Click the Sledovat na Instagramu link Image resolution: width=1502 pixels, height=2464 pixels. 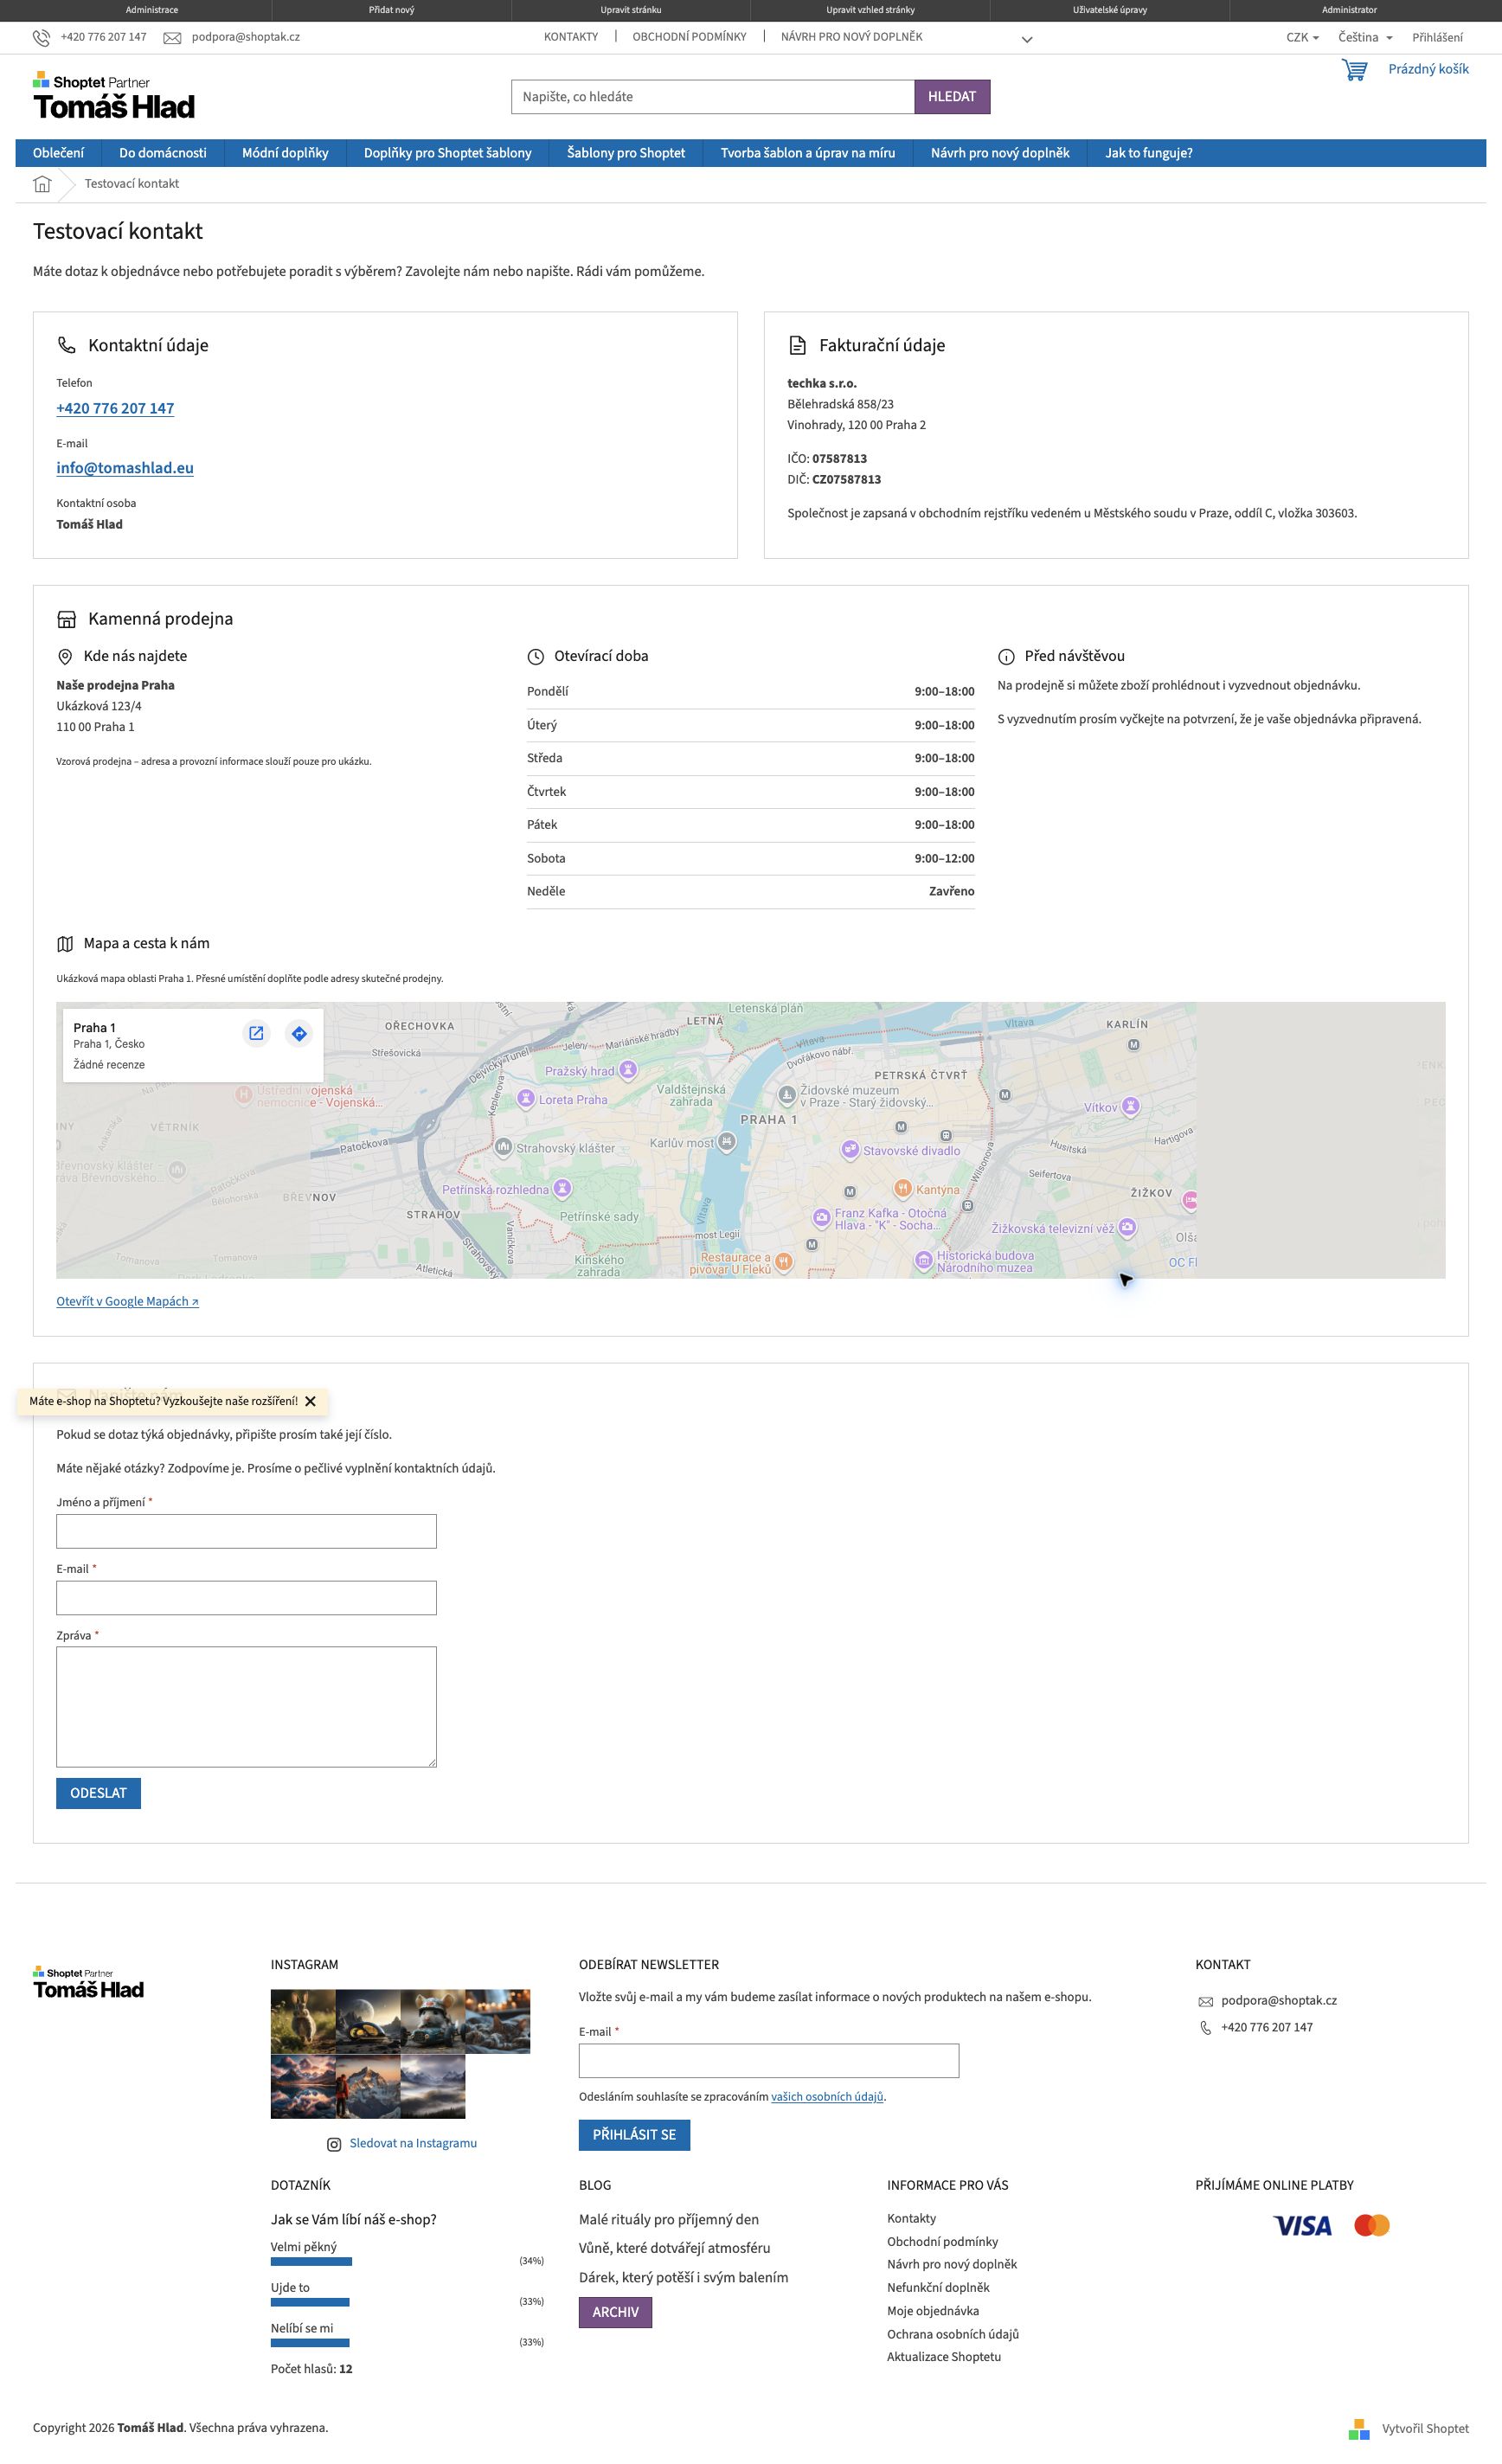413,2143
